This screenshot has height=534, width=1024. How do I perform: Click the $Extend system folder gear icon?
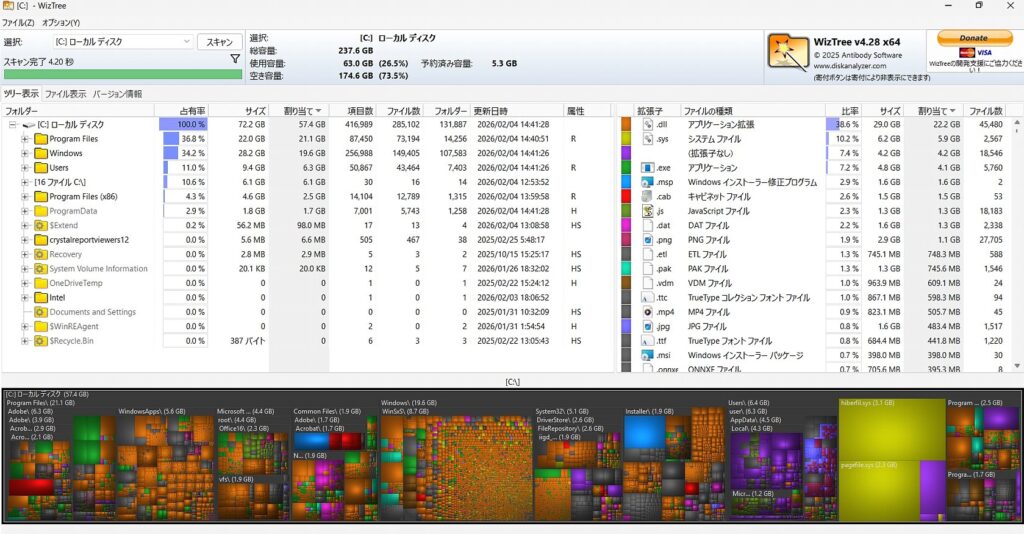tap(41, 226)
